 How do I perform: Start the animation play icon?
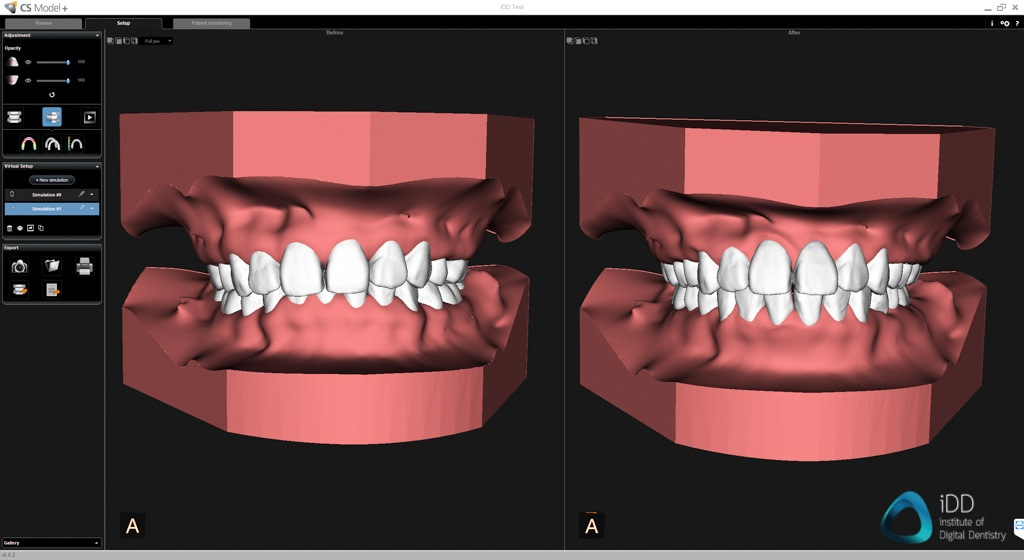point(89,117)
